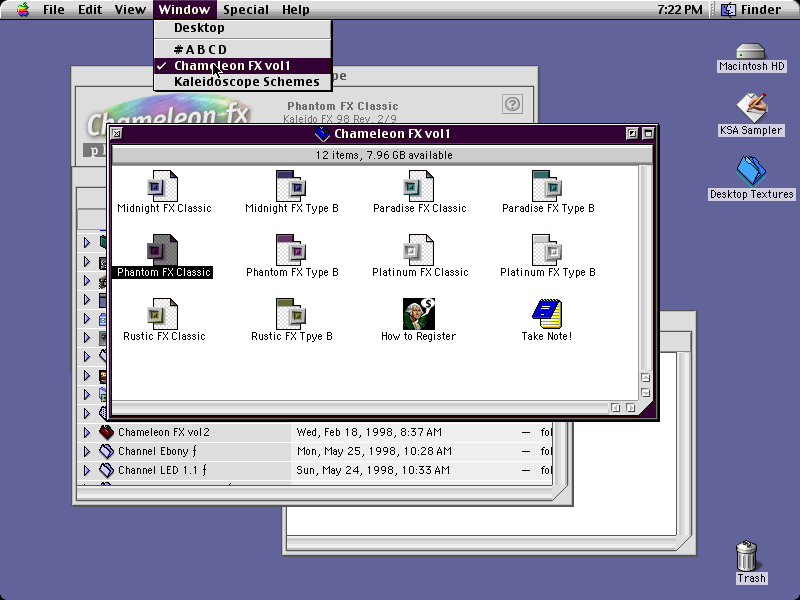Open the File menu
Screen dimensions: 800x600
54,9
